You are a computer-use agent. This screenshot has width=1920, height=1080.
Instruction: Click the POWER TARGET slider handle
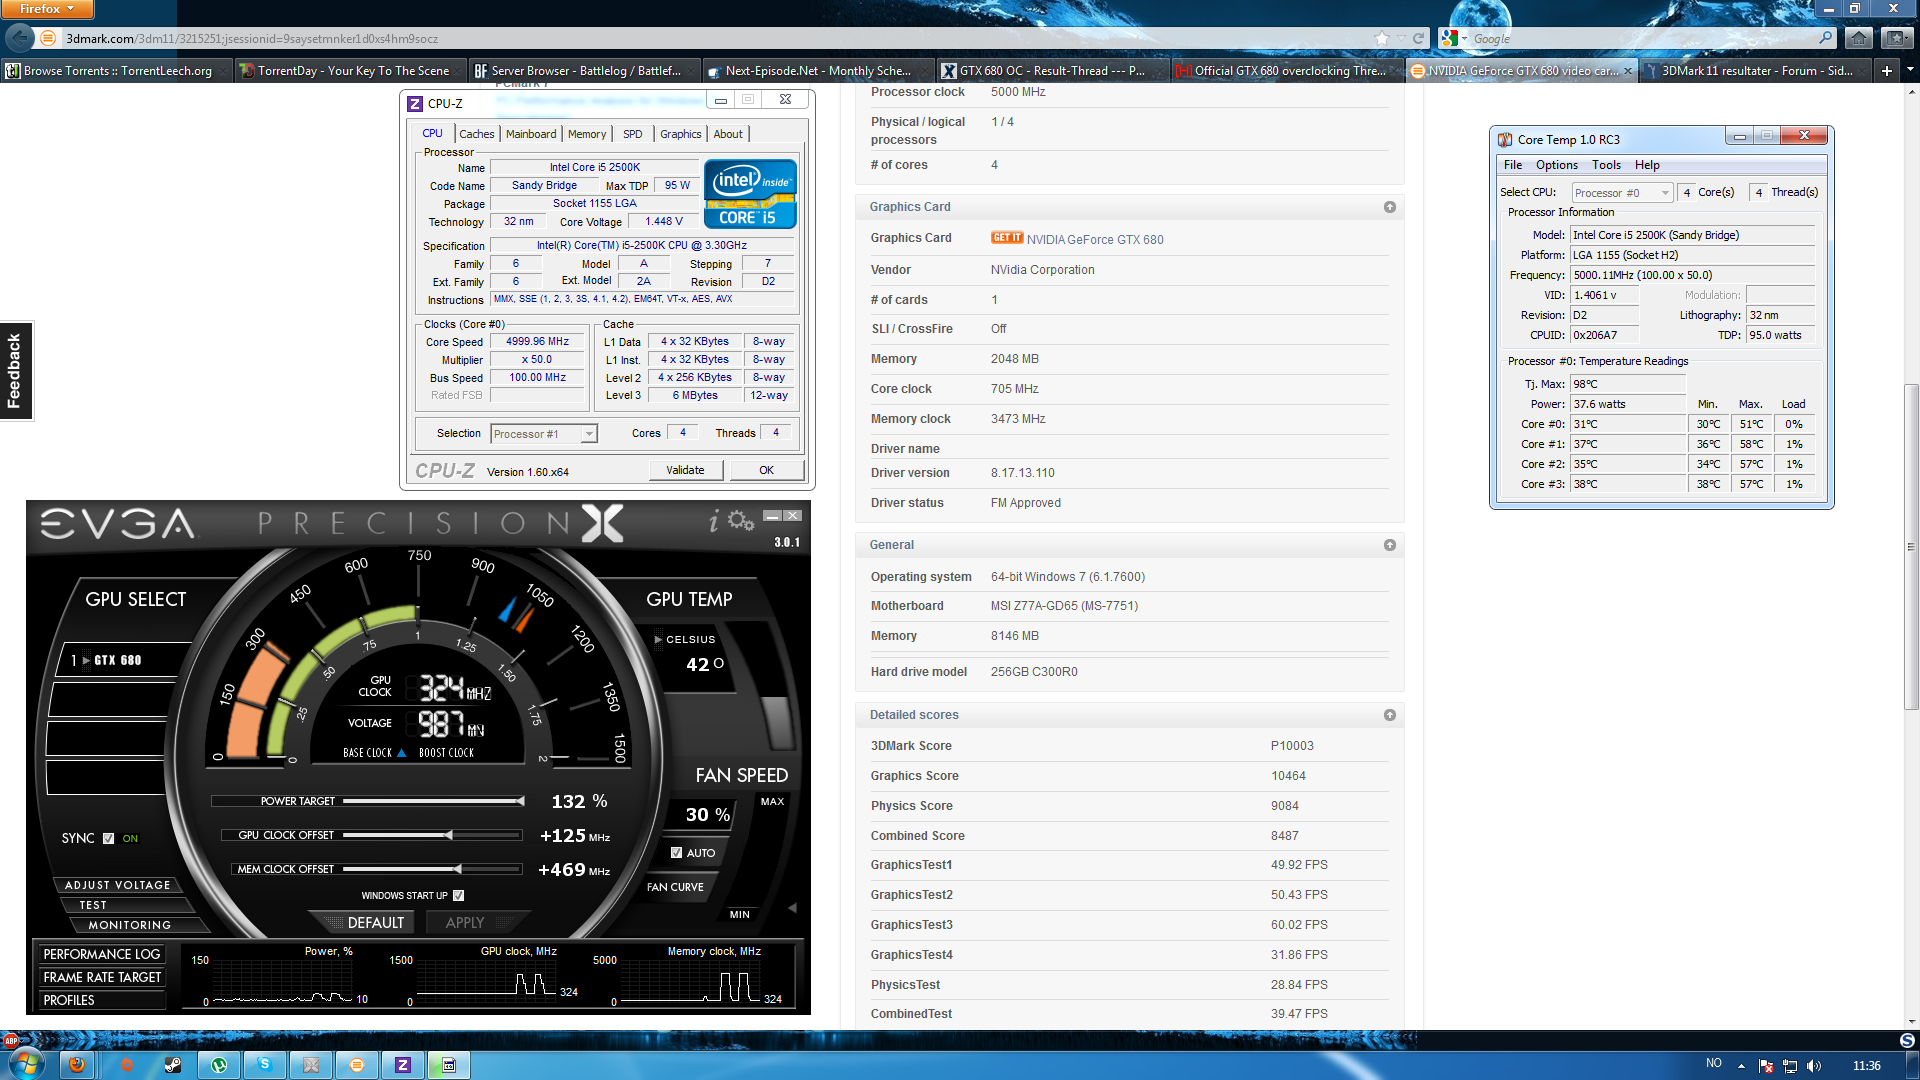click(520, 801)
